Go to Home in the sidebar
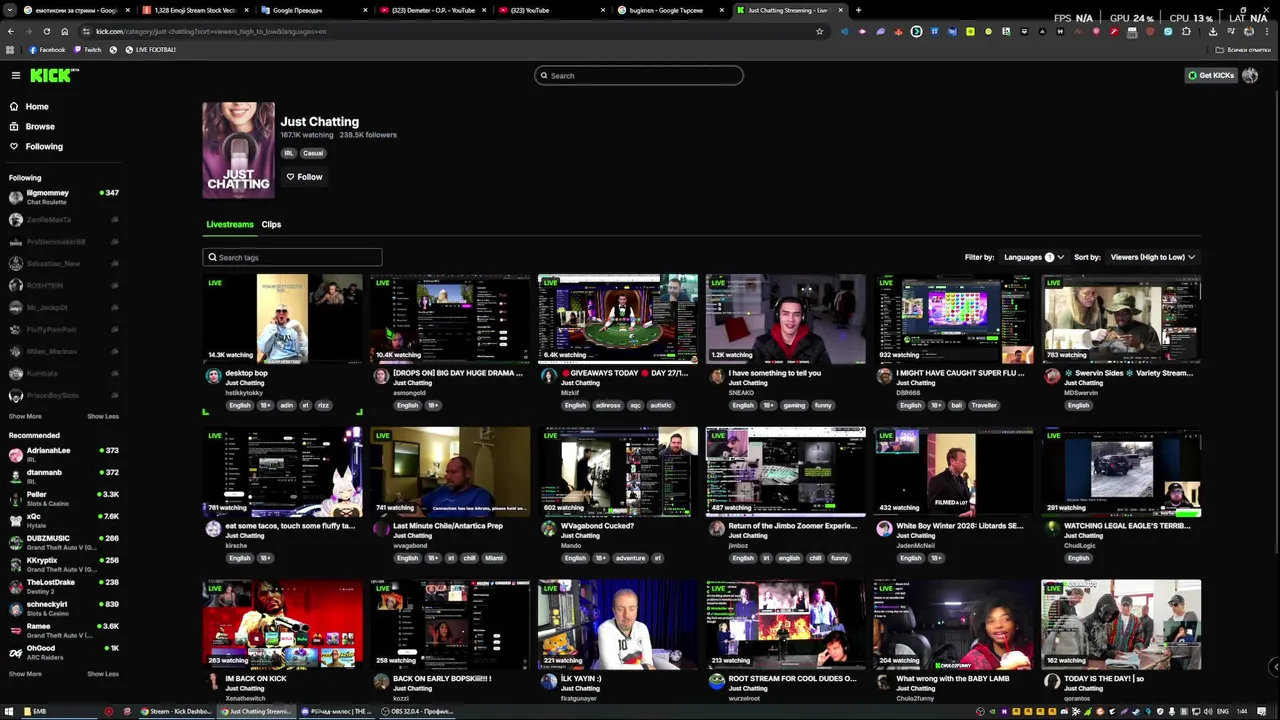The height and width of the screenshot is (720, 1280). [37, 106]
